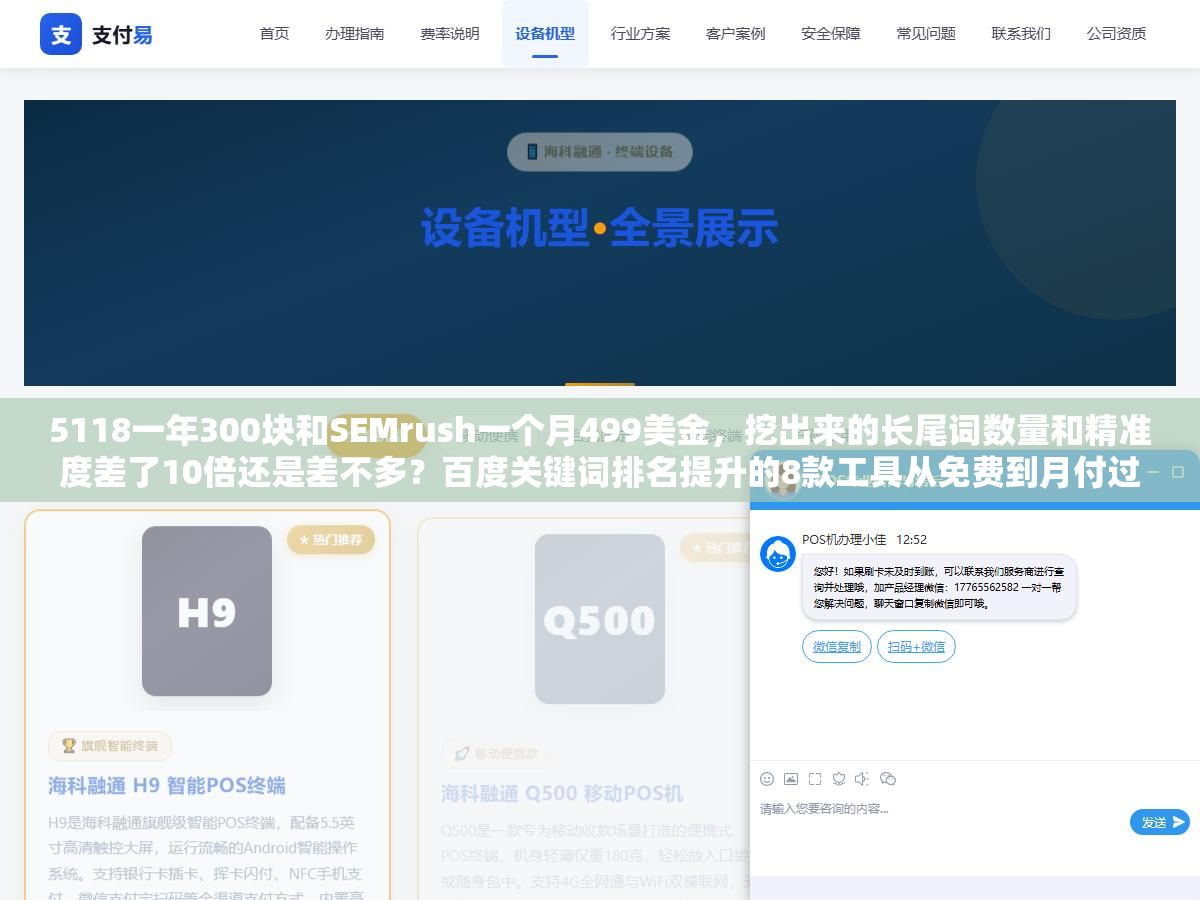
Task: Click the chat message about 刷卡未及时到账
Action: click(939, 587)
